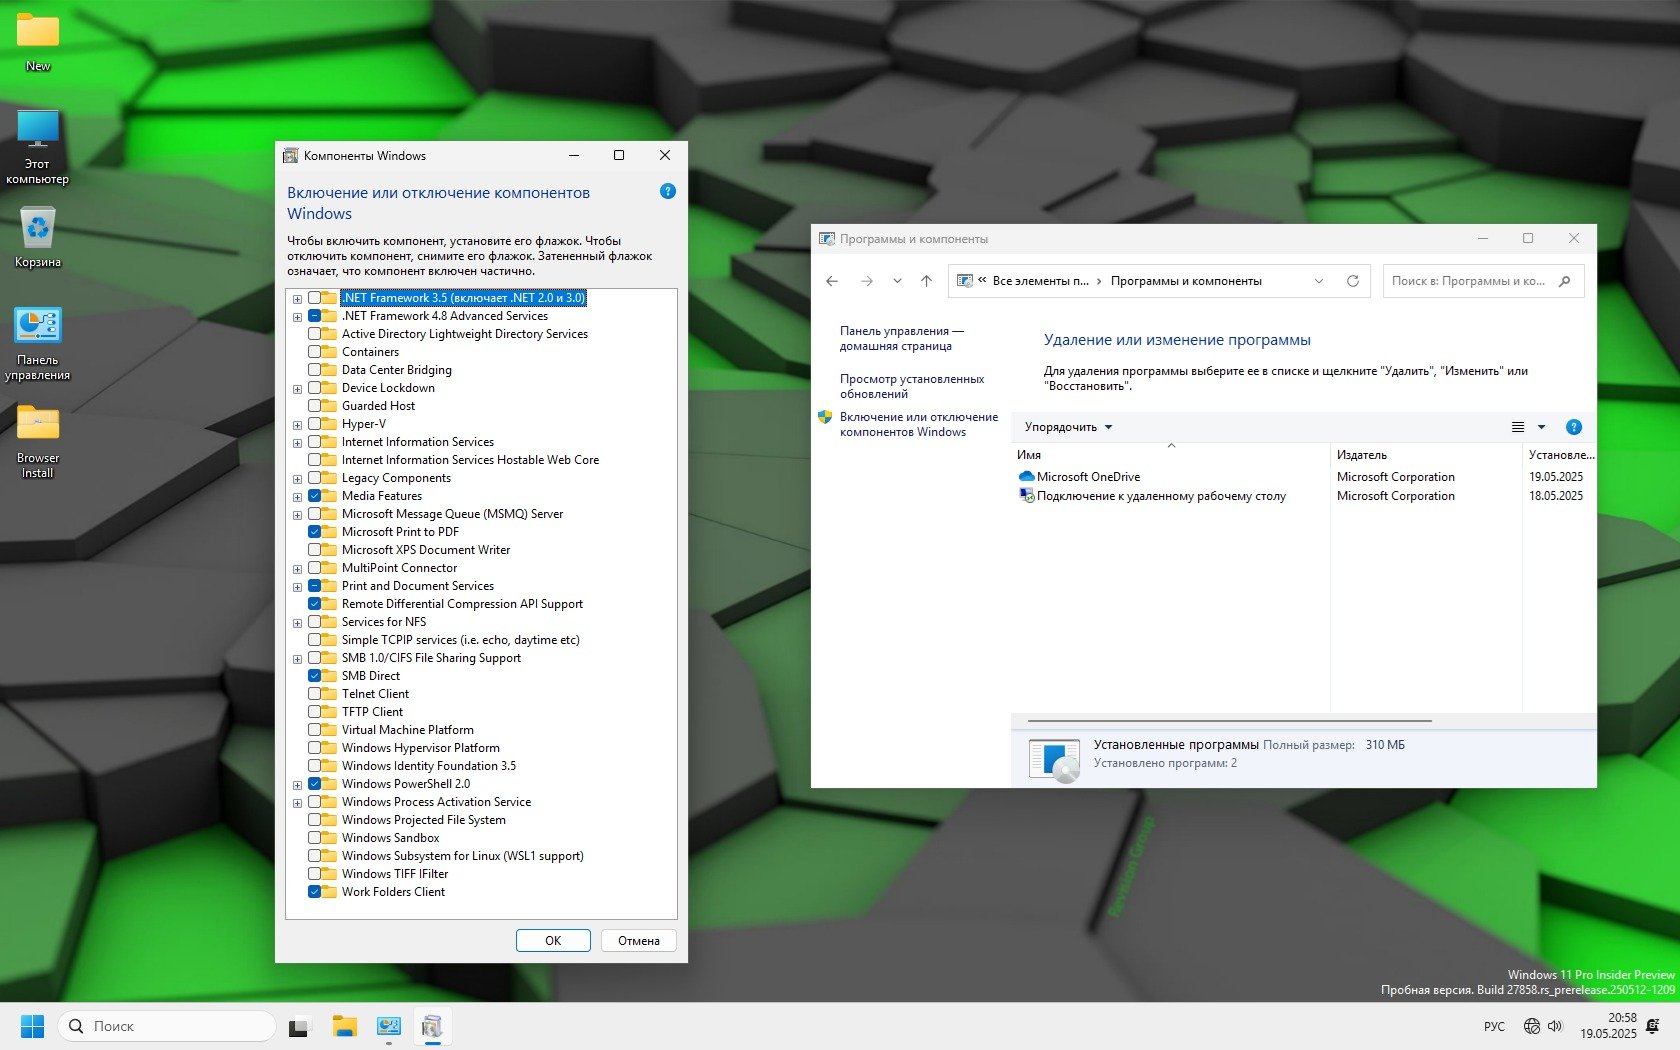The image size is (1680, 1050).
Task: Expand the Hyper-V tree node
Action: (x=297, y=425)
